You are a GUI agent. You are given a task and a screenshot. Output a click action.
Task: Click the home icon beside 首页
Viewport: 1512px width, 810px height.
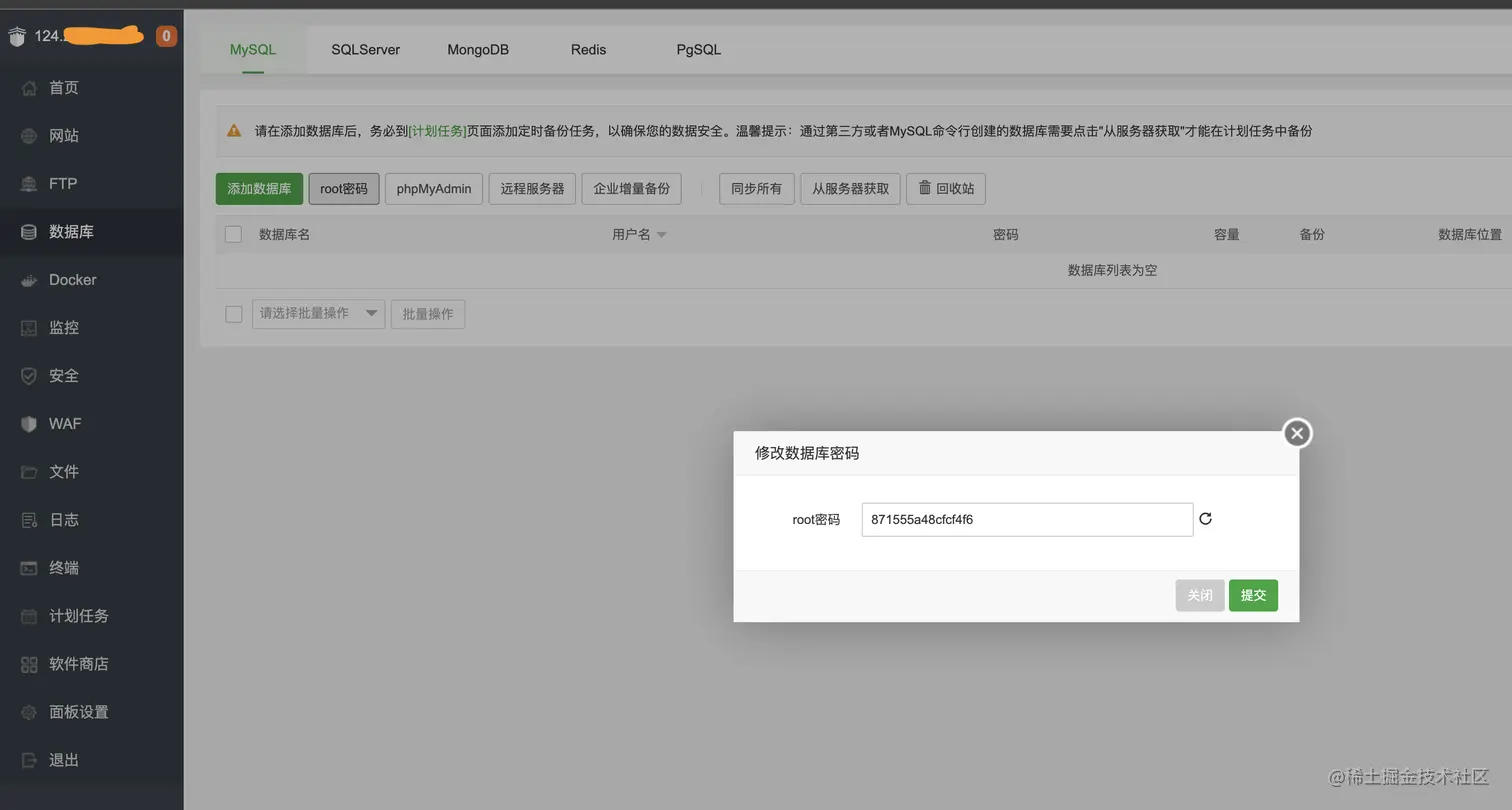[29, 88]
